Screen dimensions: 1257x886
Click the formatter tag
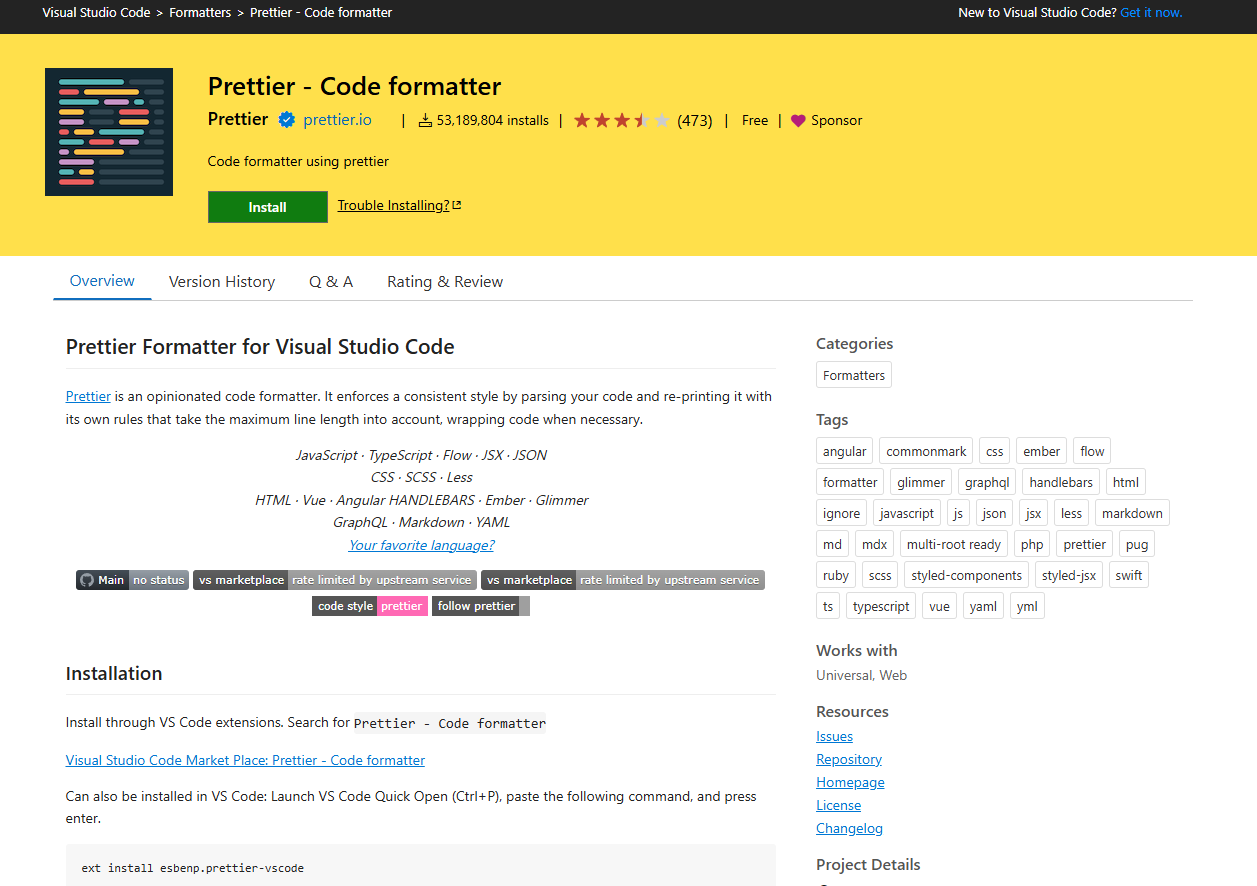[x=850, y=482]
